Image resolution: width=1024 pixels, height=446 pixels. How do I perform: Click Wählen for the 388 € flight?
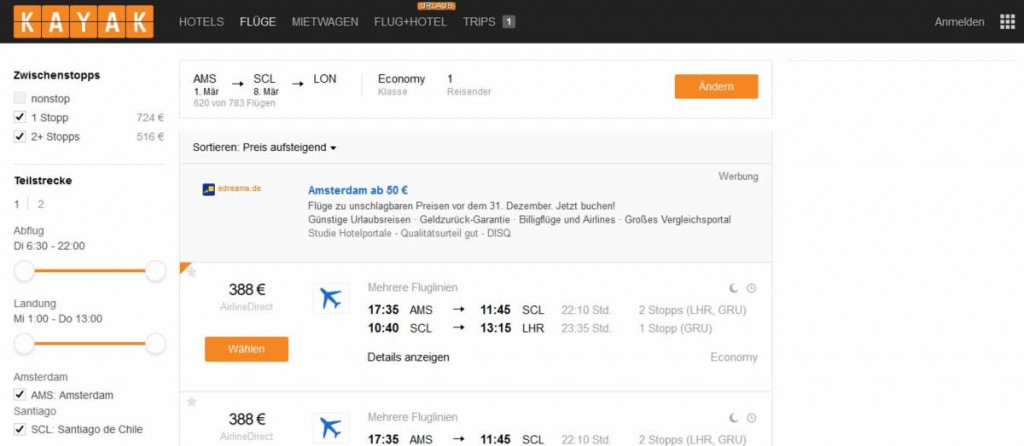pos(246,349)
